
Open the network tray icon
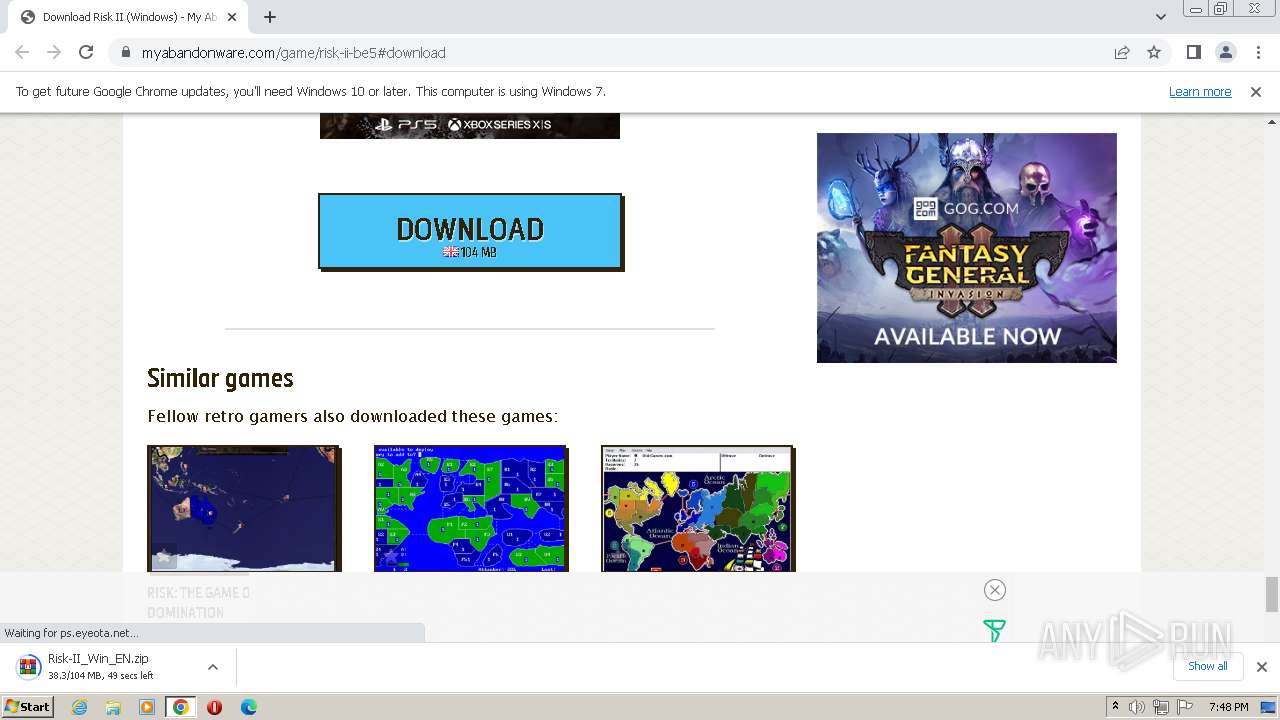pos(1160,707)
